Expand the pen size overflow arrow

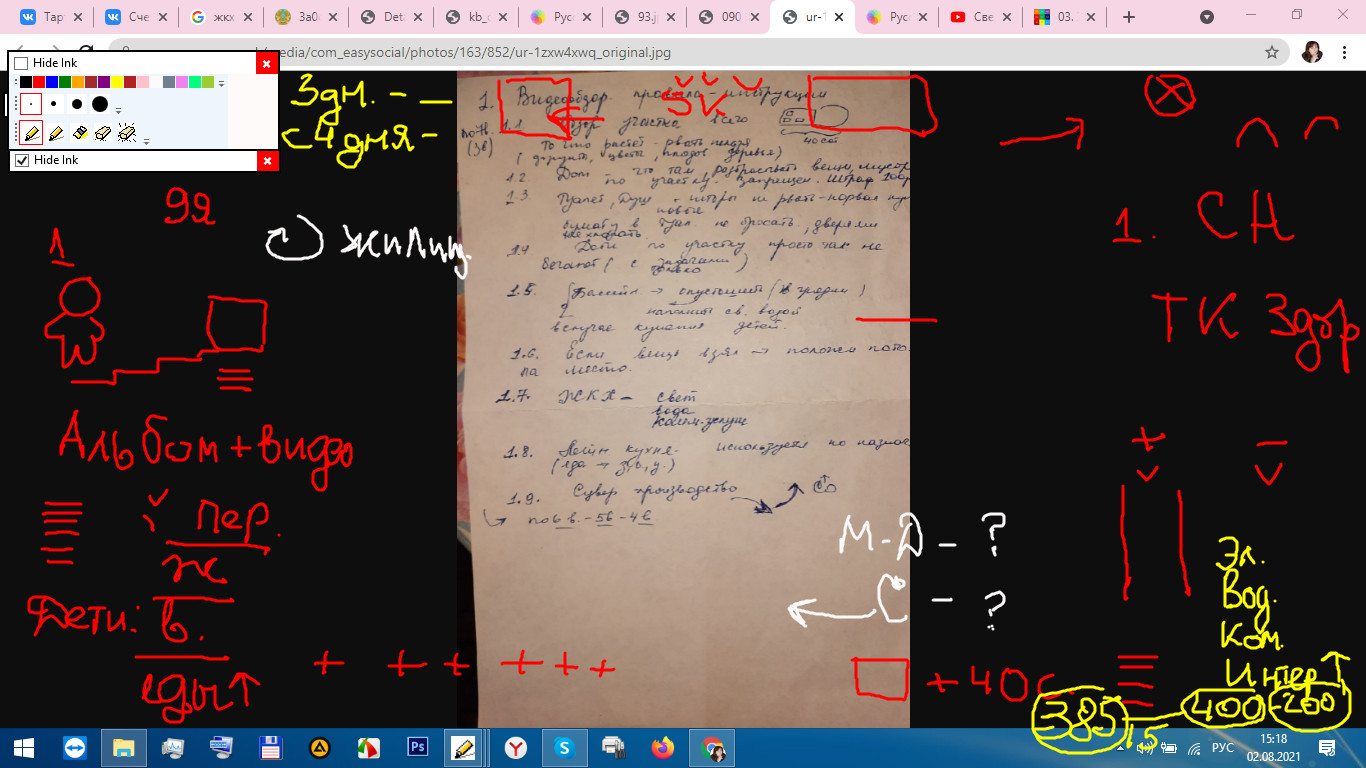(118, 110)
